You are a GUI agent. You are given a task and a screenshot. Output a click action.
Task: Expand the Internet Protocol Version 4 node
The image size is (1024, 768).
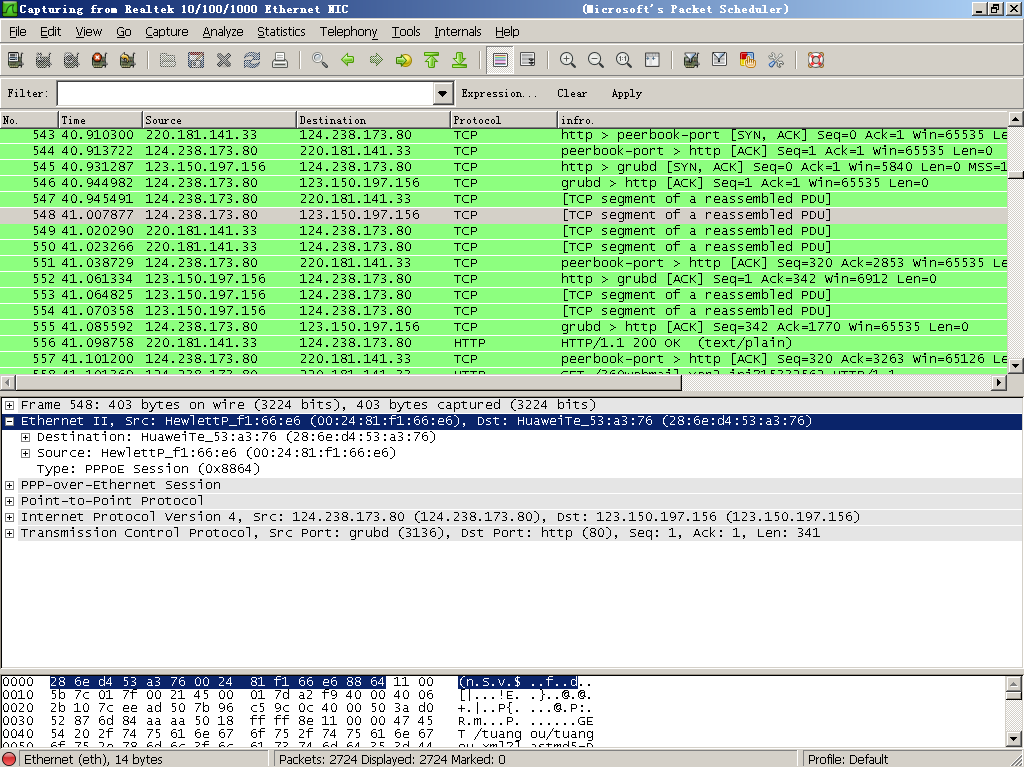click(x=9, y=517)
